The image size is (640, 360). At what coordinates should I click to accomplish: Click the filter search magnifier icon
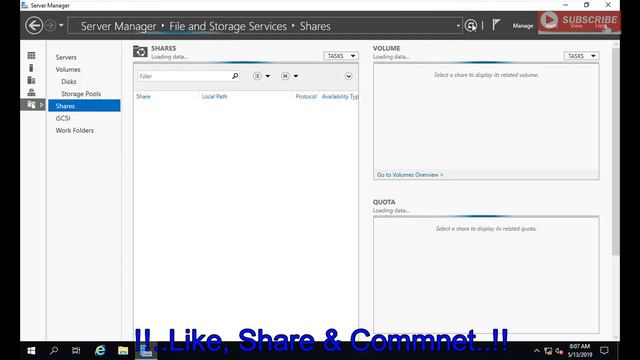(x=235, y=76)
